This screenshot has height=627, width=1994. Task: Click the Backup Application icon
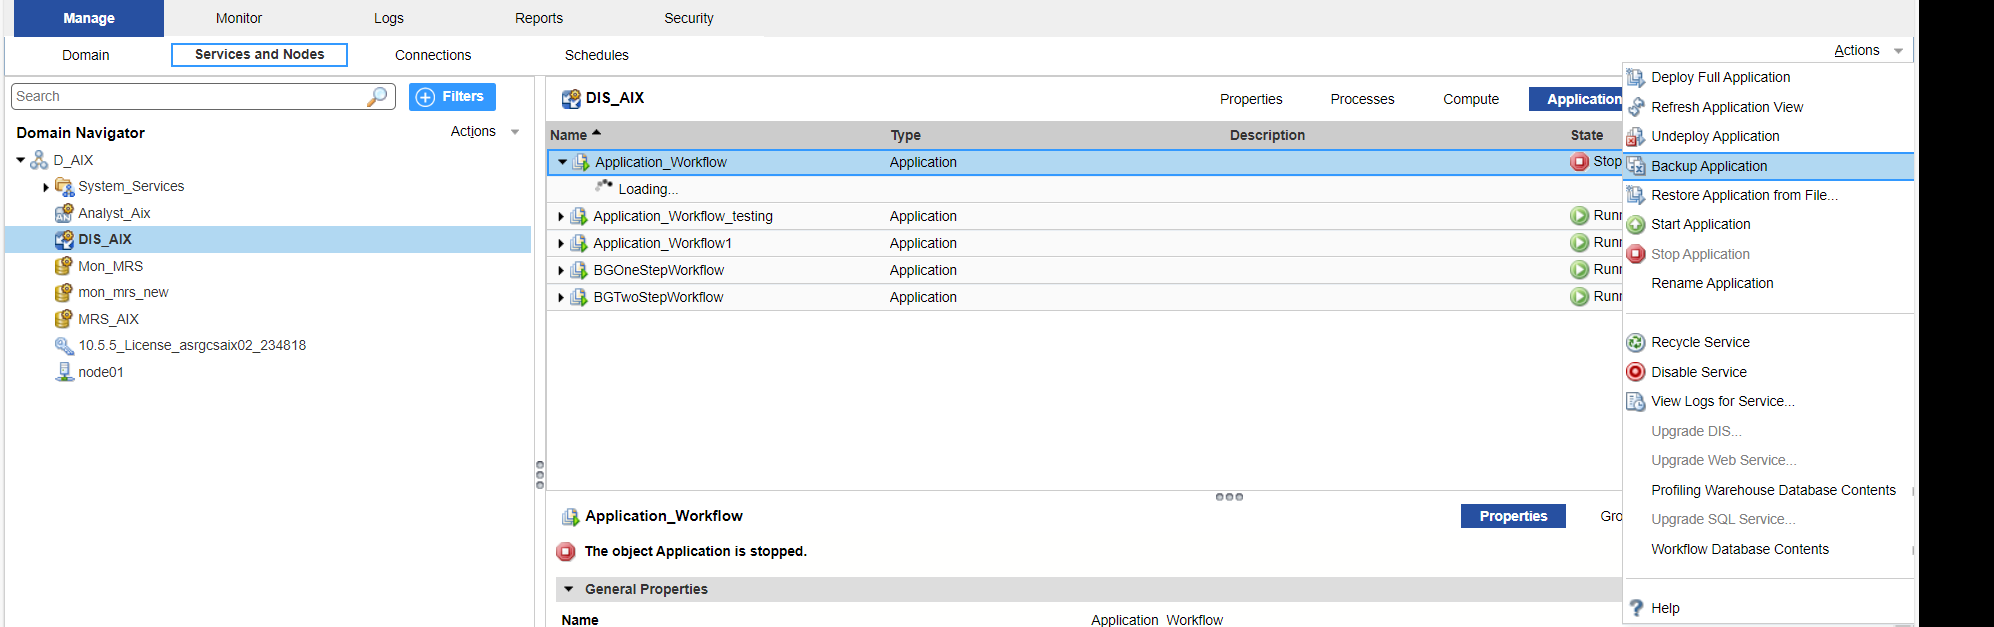click(x=1636, y=166)
